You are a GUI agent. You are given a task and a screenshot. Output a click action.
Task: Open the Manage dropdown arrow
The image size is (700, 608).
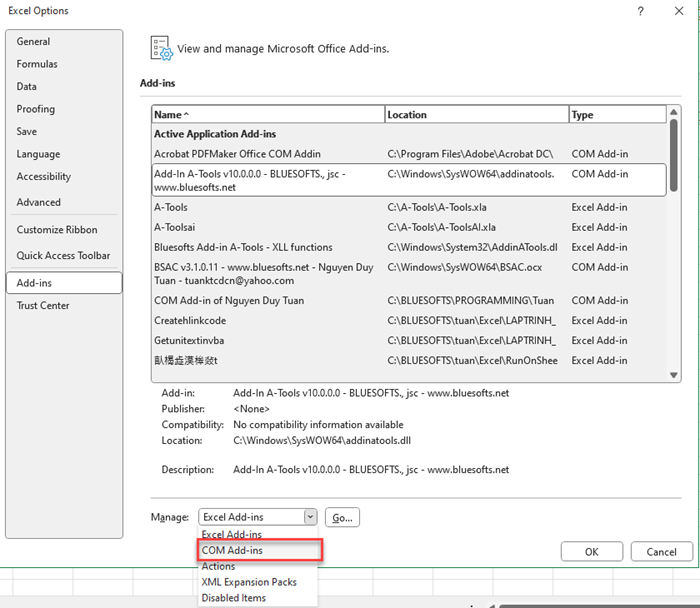tap(310, 517)
